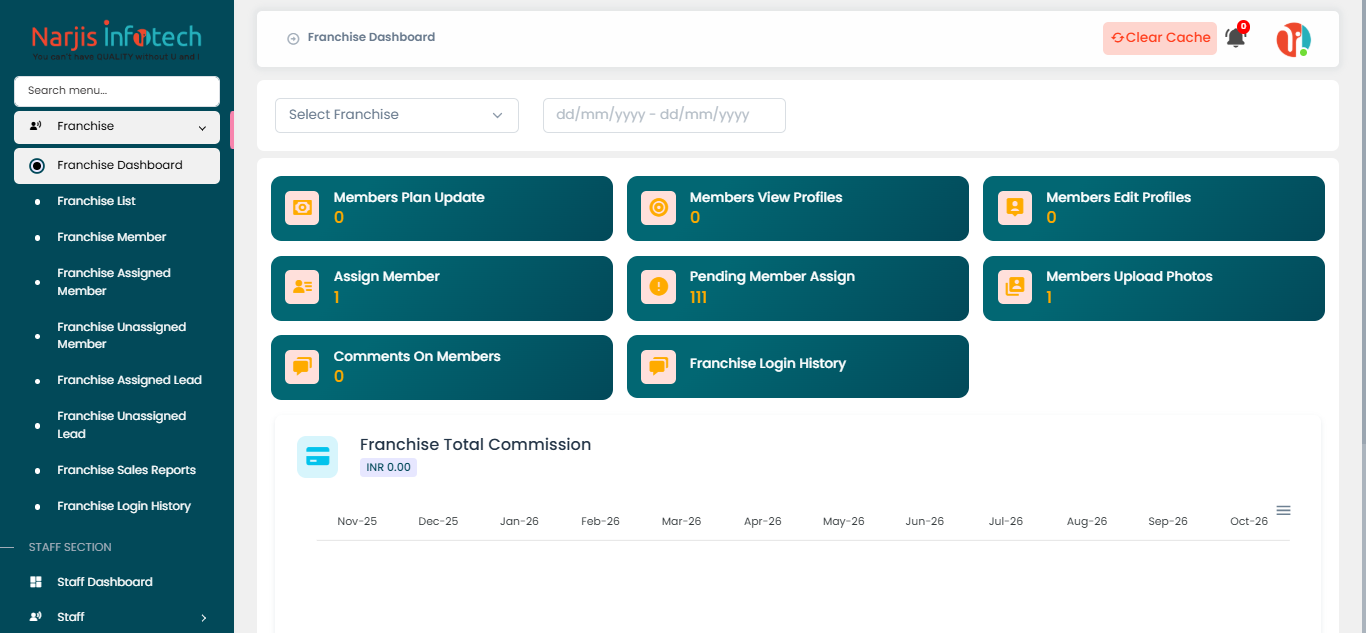Image resolution: width=1366 pixels, height=633 pixels.
Task: Click the Search menu input field
Action: pos(117,91)
